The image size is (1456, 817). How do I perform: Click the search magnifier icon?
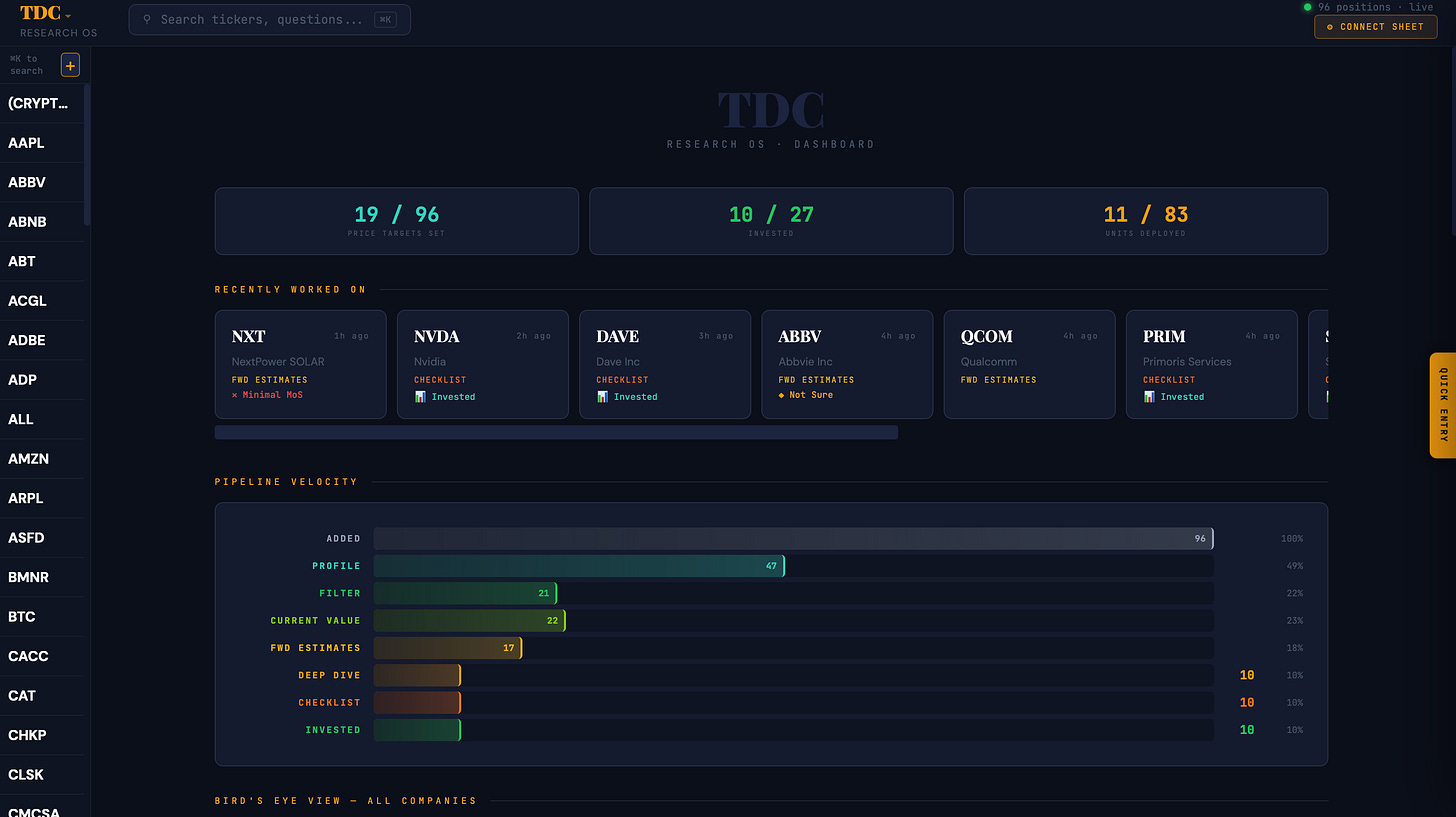coord(148,20)
